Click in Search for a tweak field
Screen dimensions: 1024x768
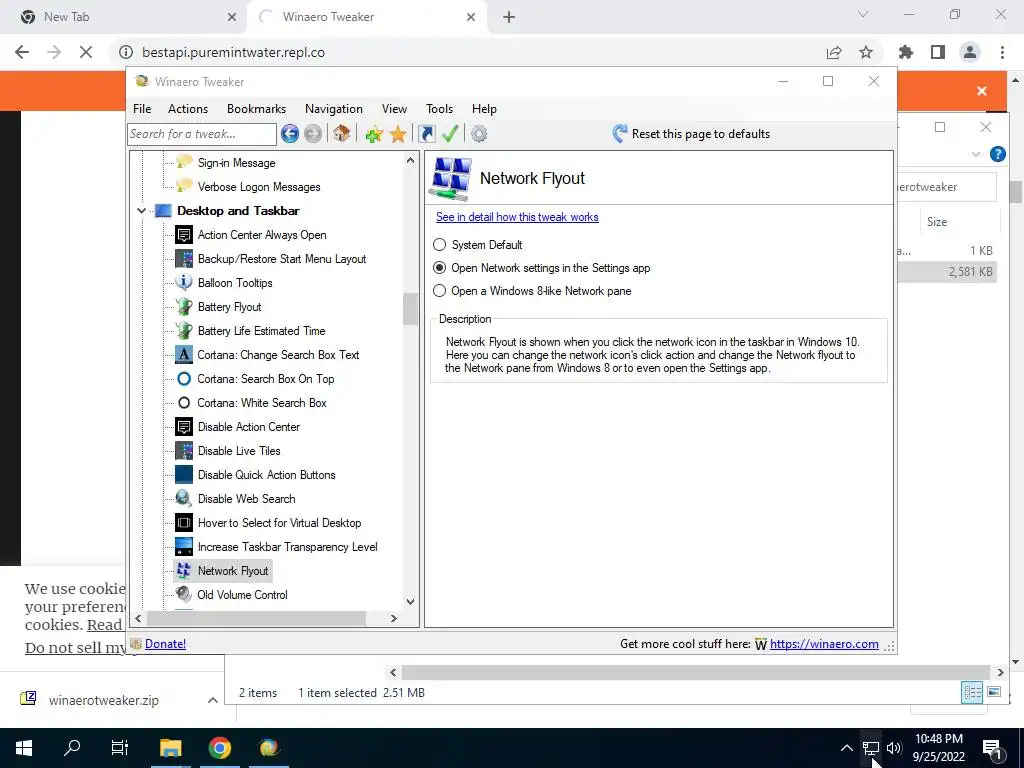pyautogui.click(x=202, y=134)
